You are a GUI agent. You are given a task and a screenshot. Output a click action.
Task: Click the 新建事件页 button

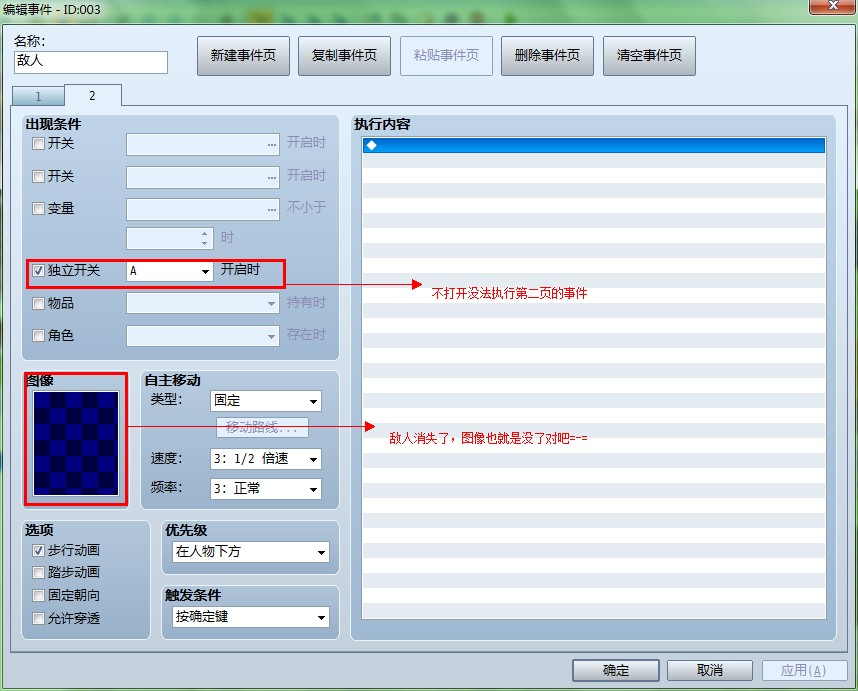coord(243,56)
